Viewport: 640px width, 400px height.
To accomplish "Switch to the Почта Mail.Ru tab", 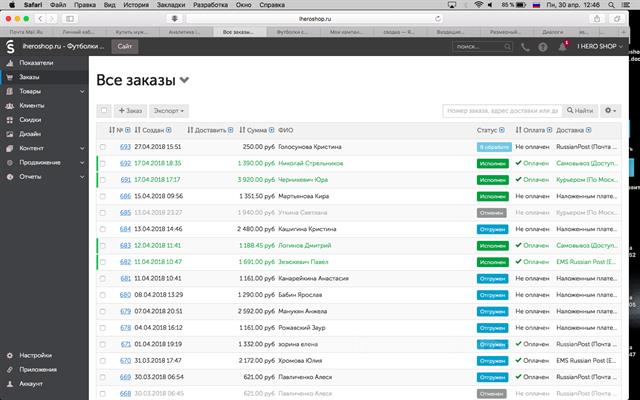I will (27, 32).
